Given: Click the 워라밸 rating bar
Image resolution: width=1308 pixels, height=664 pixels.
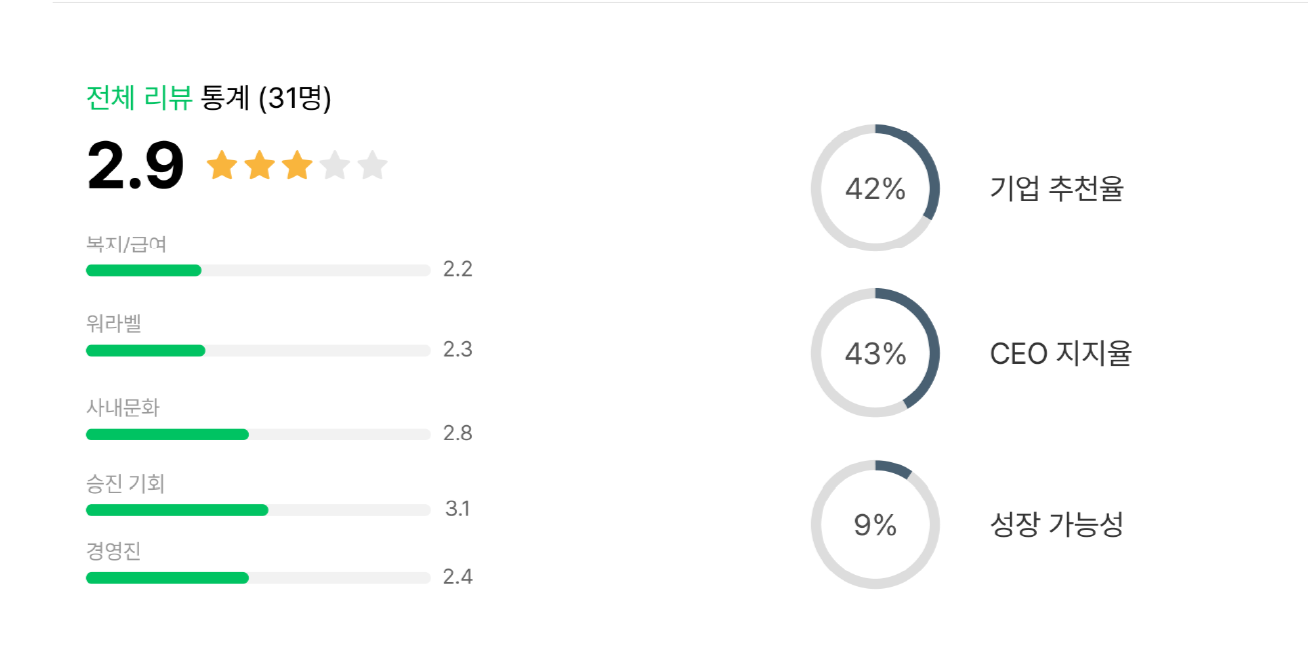Looking at the screenshot, I should [258, 350].
